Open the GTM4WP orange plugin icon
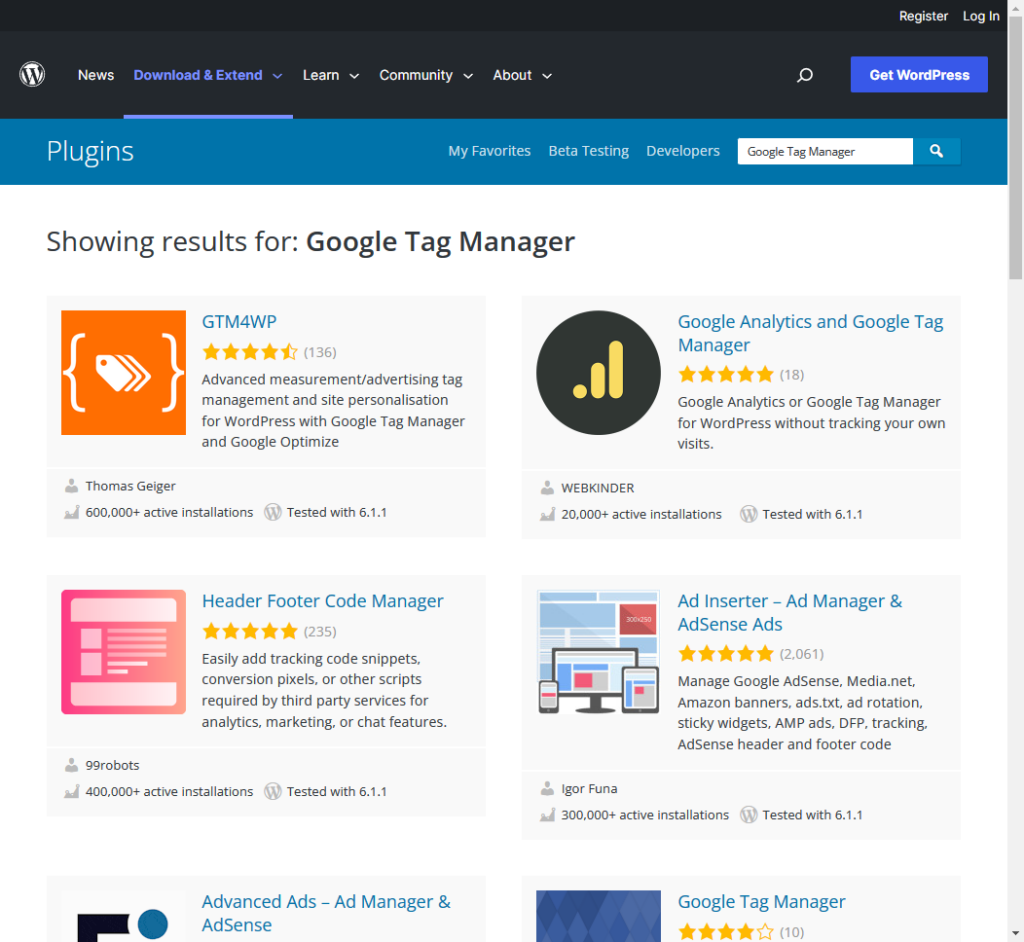Image resolution: width=1024 pixels, height=942 pixels. 123,372
